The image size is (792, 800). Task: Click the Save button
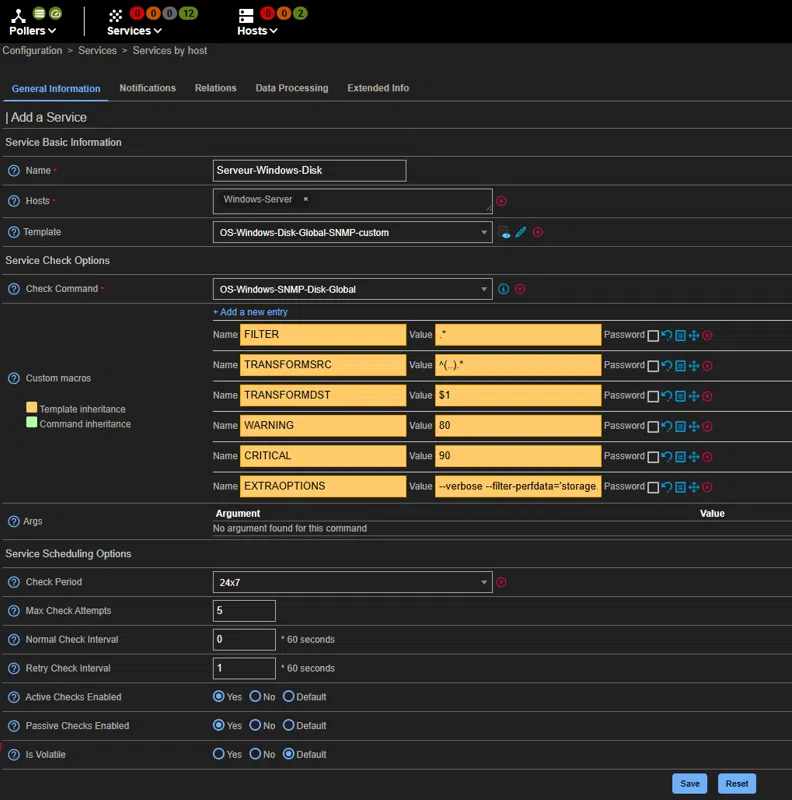689,784
